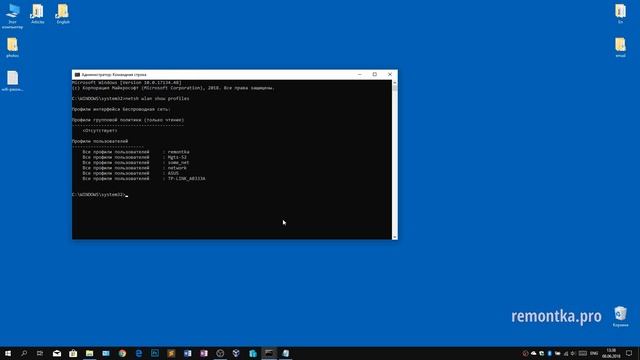640x360 pixels.
Task: Open VirtualBox cube icon on taskbar
Action: [236, 353]
